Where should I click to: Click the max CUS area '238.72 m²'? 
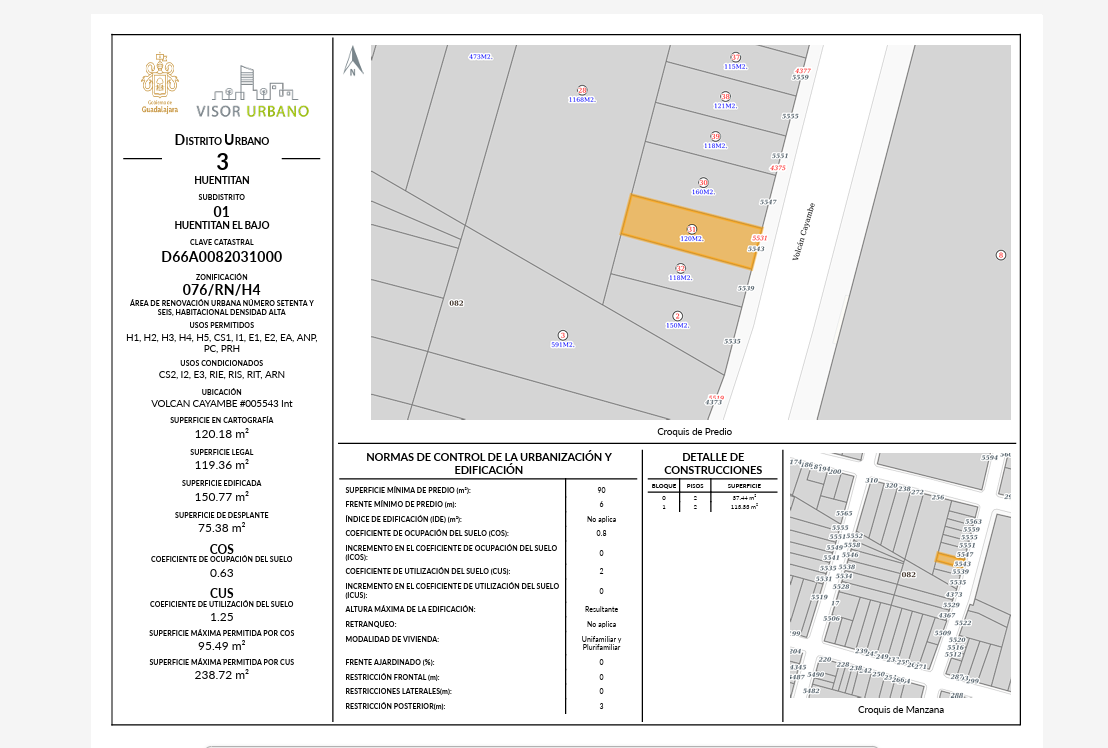coord(222,675)
